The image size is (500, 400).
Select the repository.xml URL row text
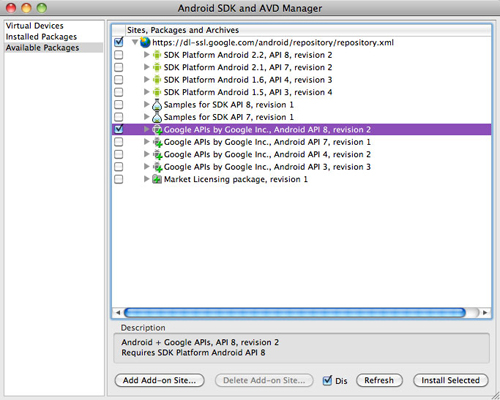[x=273, y=43]
